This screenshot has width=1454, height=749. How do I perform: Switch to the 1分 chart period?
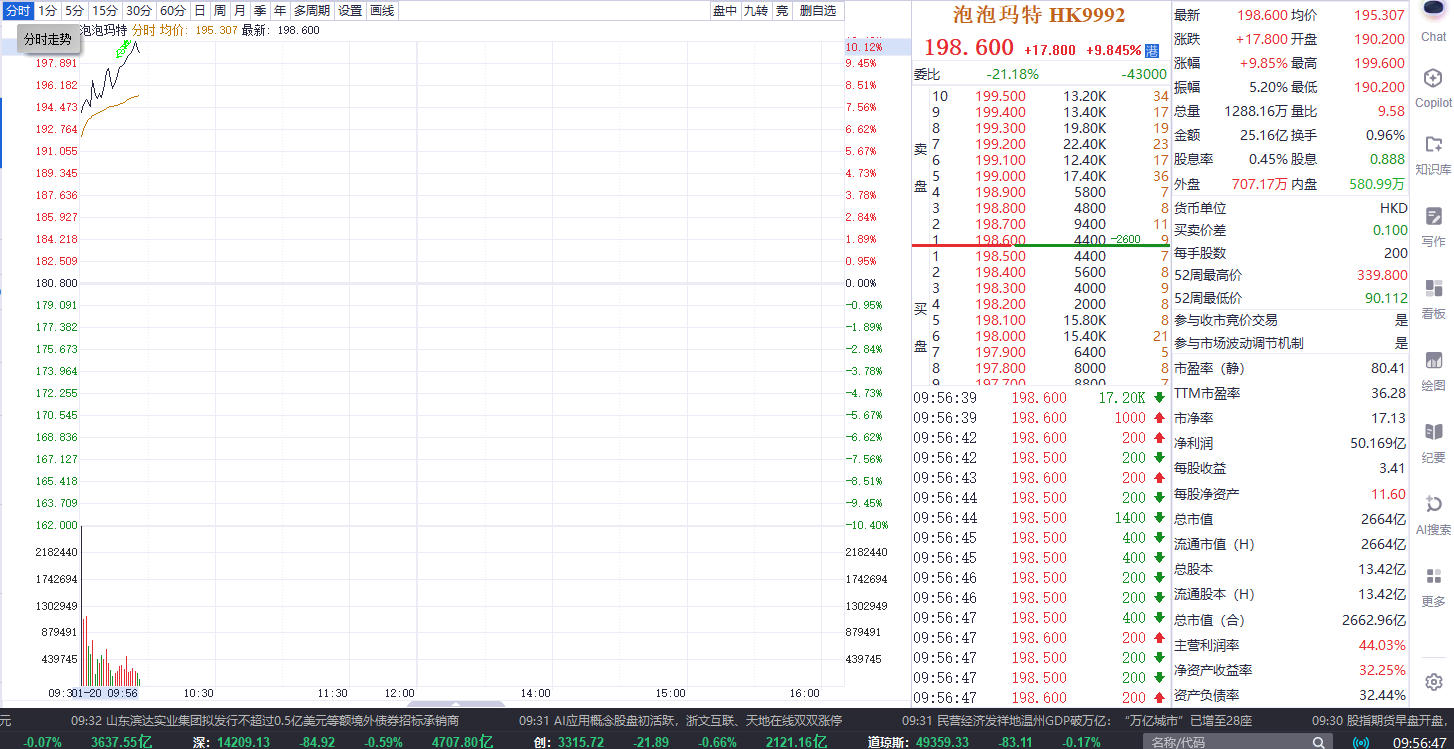click(47, 10)
